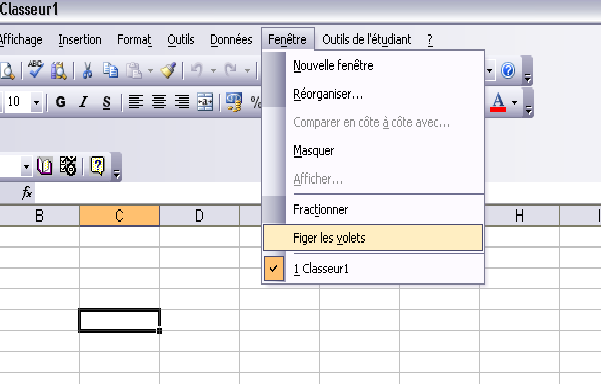Open the font size 10 dropdown
Viewport: 601px width, 384px height.
coord(36,103)
